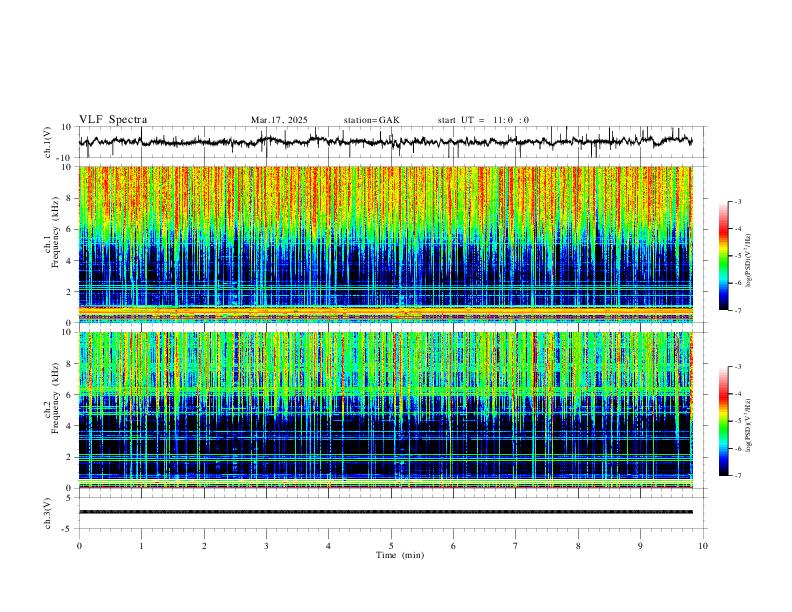Click '4' kHz tick on ch.2 spectrogram axis
This screenshot has width=792, height=612.
[x=70, y=426]
